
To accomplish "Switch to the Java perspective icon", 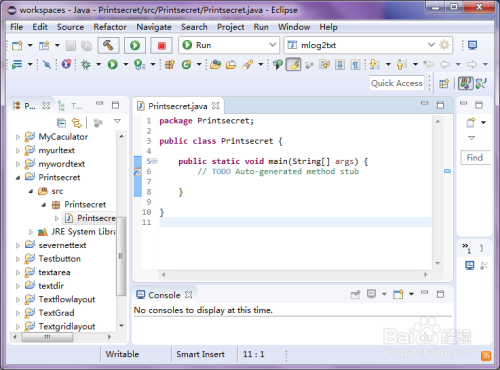I will [x=465, y=83].
